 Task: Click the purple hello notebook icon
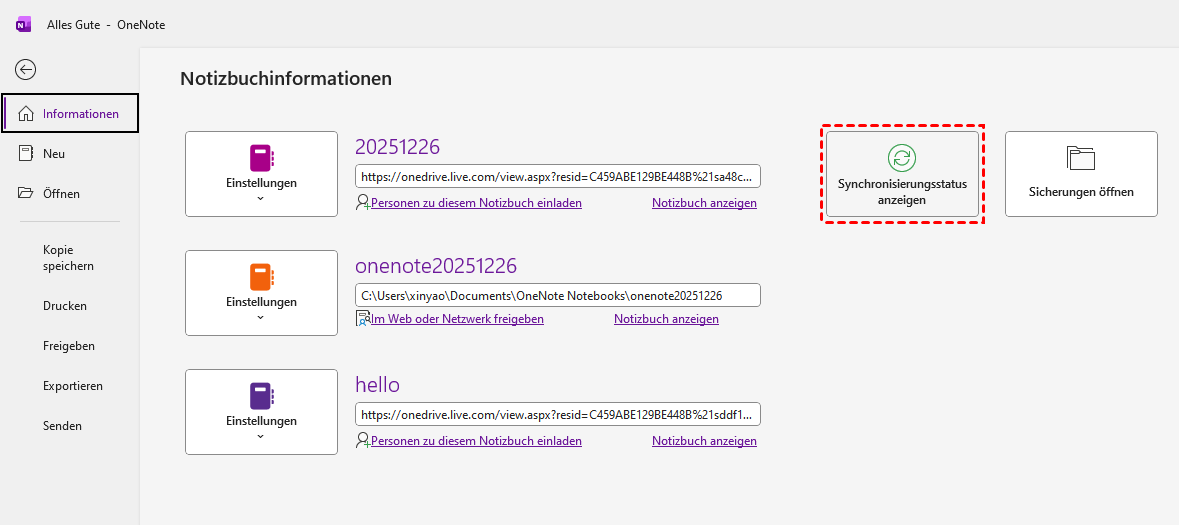[261, 396]
